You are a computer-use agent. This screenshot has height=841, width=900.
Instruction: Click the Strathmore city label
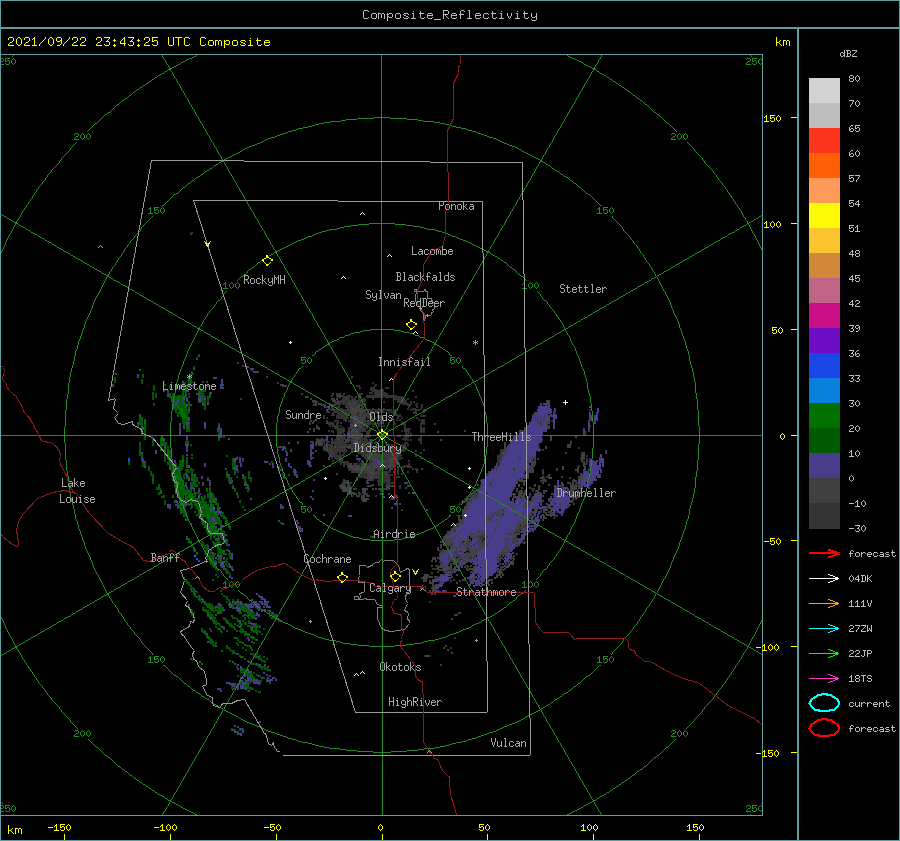pos(486,592)
